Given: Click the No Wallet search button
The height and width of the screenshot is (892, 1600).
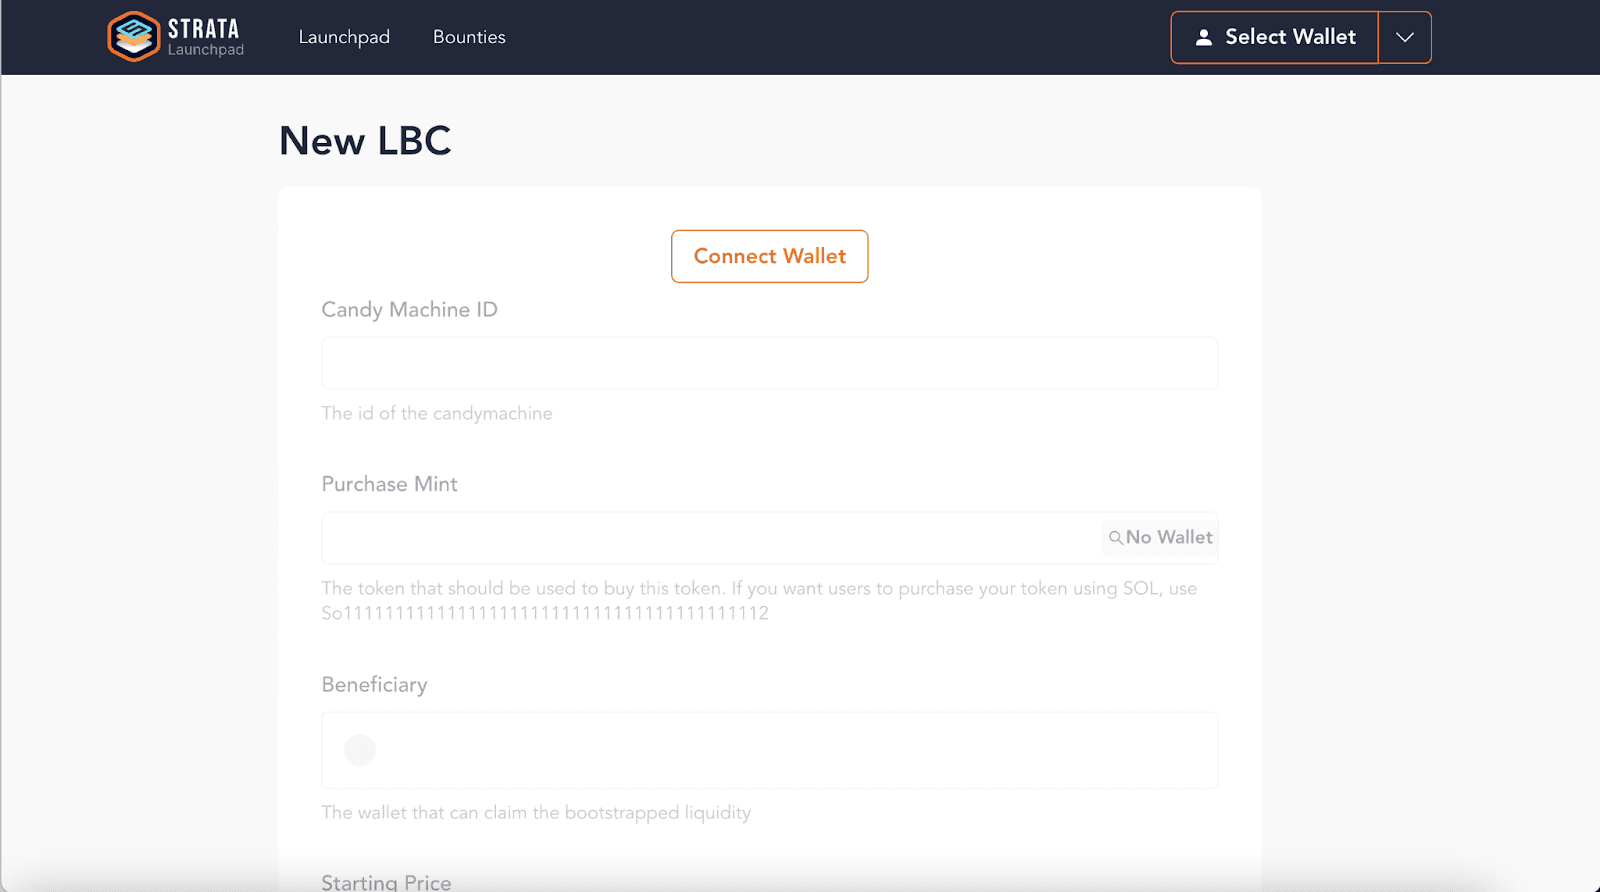Looking at the screenshot, I should pyautogui.click(x=1160, y=538).
